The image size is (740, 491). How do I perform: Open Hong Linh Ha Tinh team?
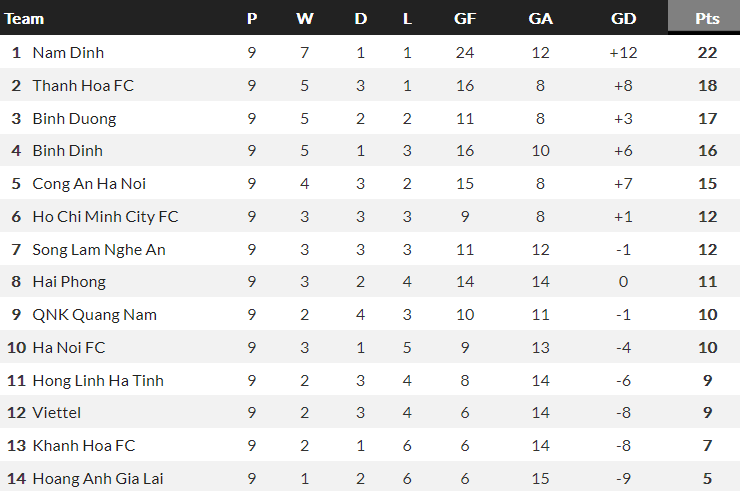click(98, 380)
